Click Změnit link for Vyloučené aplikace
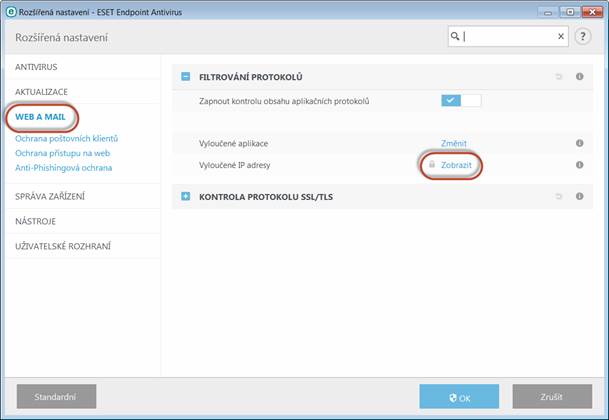The width and height of the screenshot is (609, 420). pyautogui.click(x=454, y=143)
